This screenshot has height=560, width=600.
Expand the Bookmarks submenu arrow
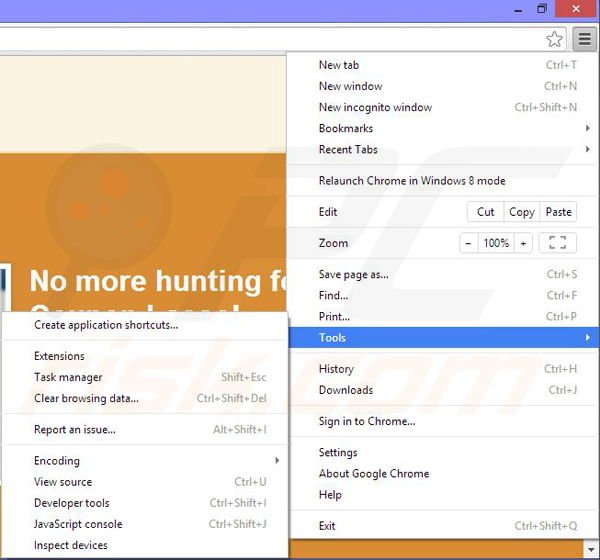(x=588, y=128)
